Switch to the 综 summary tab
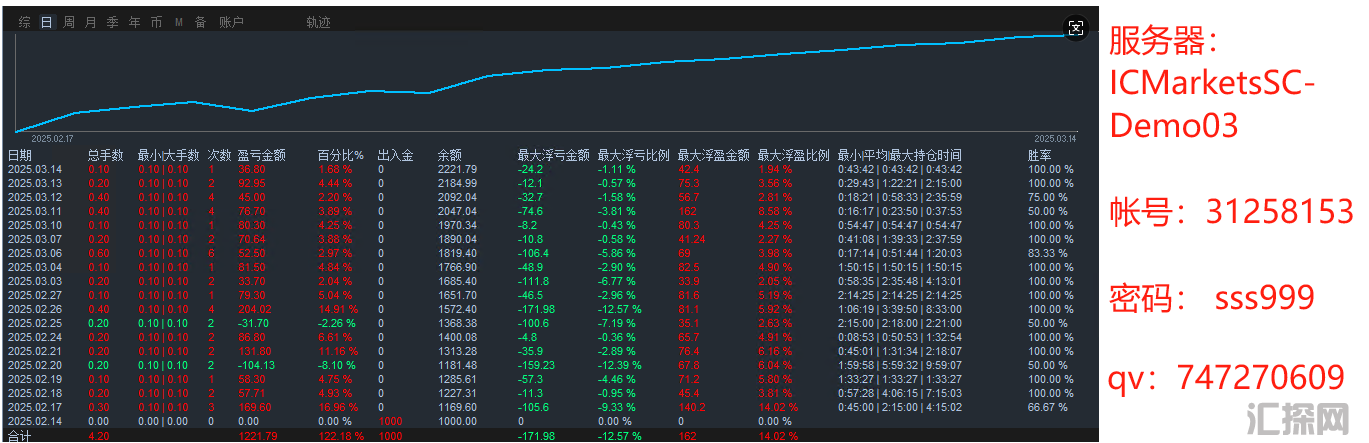 (25, 22)
